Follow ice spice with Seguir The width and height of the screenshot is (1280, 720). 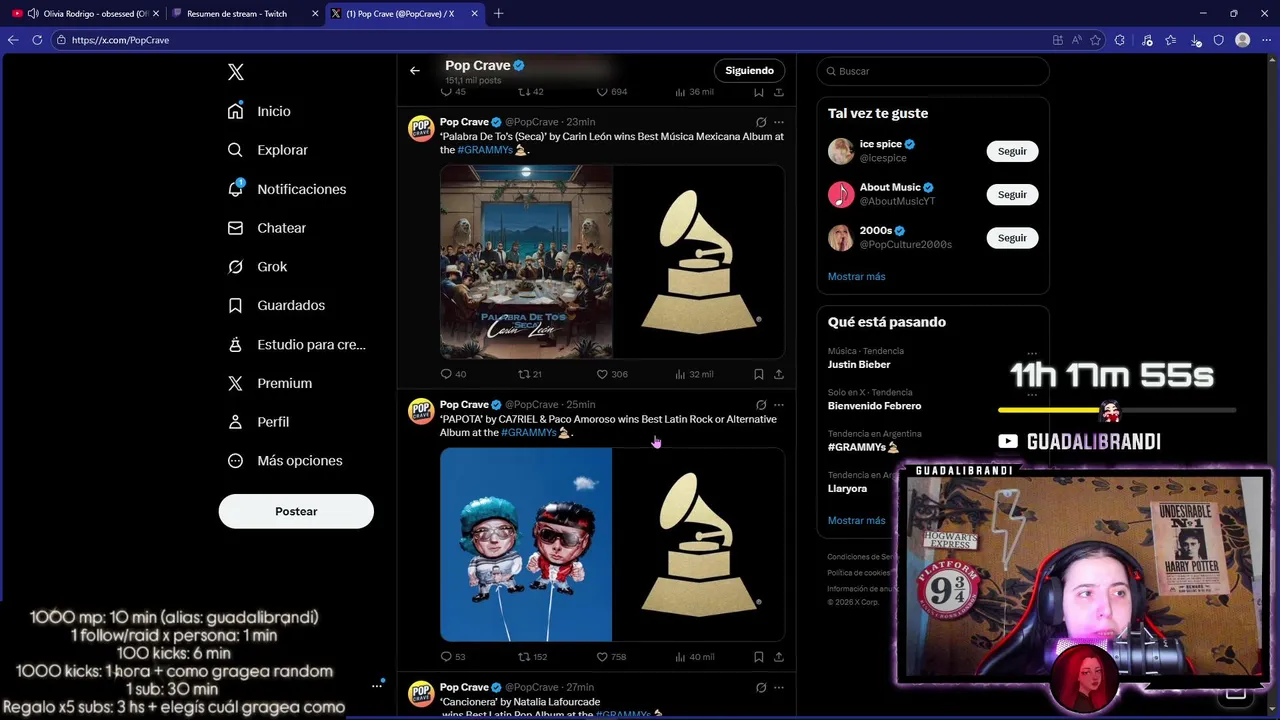tap(1012, 151)
